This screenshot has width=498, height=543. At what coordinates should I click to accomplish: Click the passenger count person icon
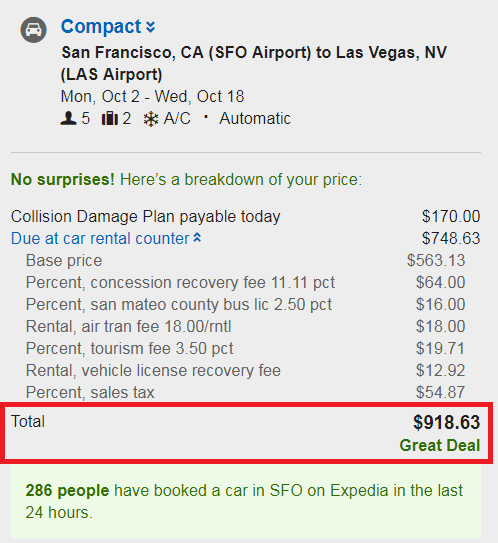click(x=68, y=118)
